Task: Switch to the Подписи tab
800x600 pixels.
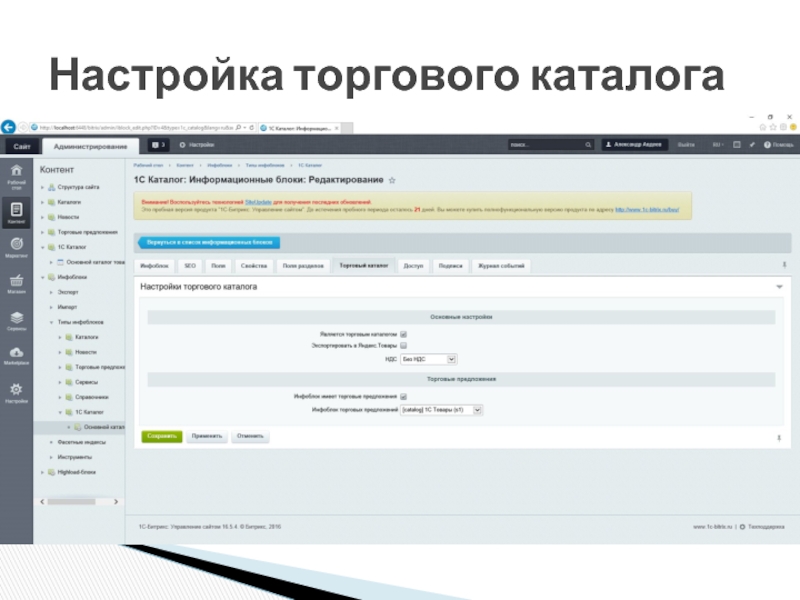Action: [451, 266]
